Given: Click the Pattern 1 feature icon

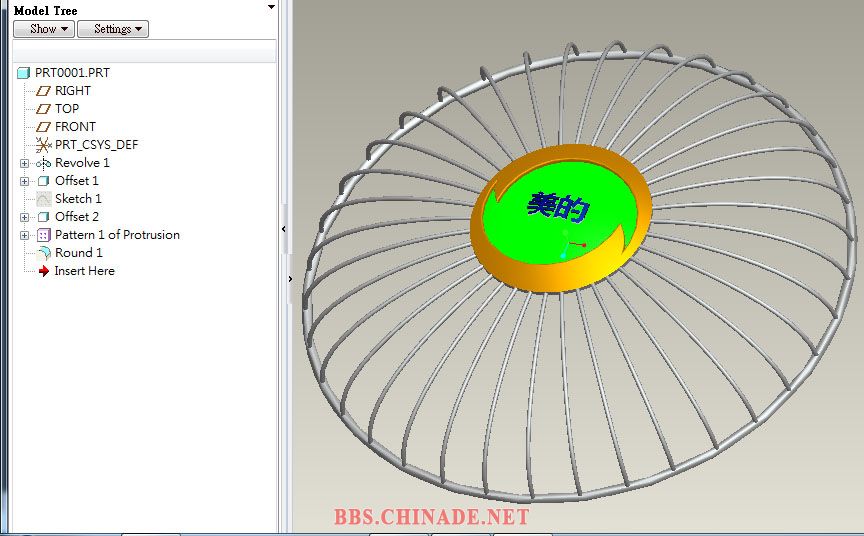Looking at the screenshot, I should [x=44, y=235].
